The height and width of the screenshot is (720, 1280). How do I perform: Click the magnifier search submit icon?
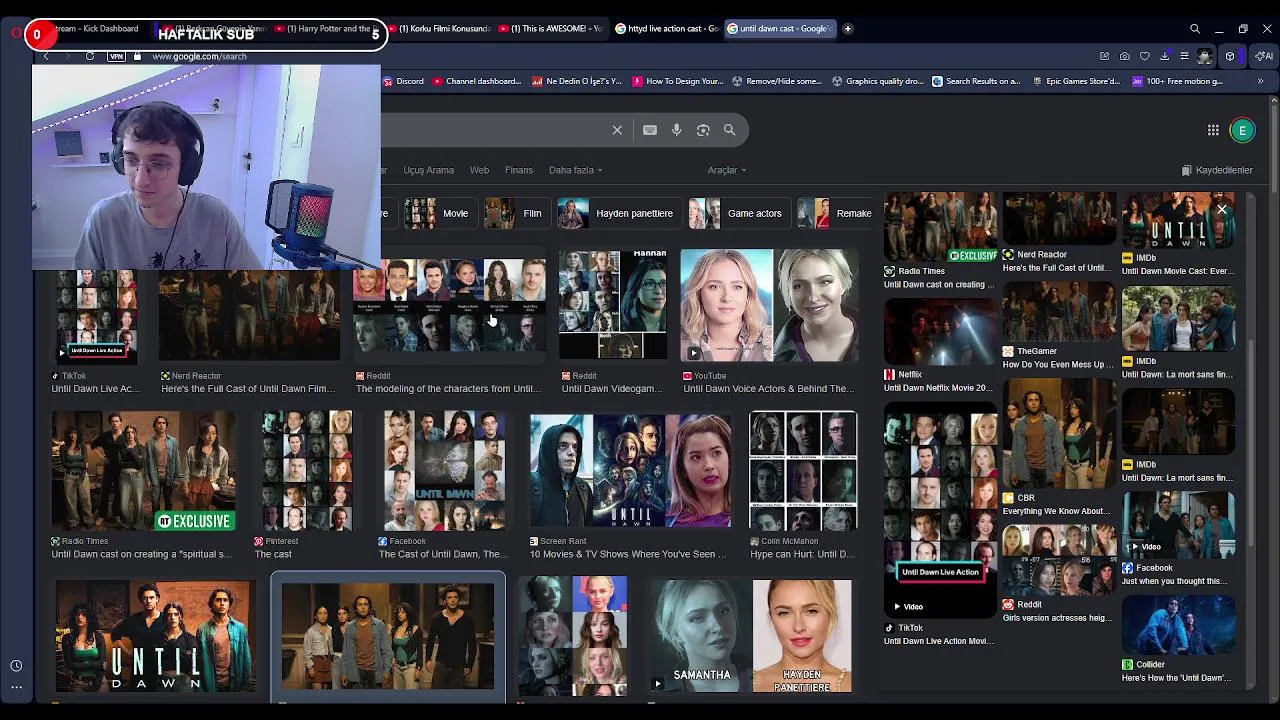coord(730,130)
